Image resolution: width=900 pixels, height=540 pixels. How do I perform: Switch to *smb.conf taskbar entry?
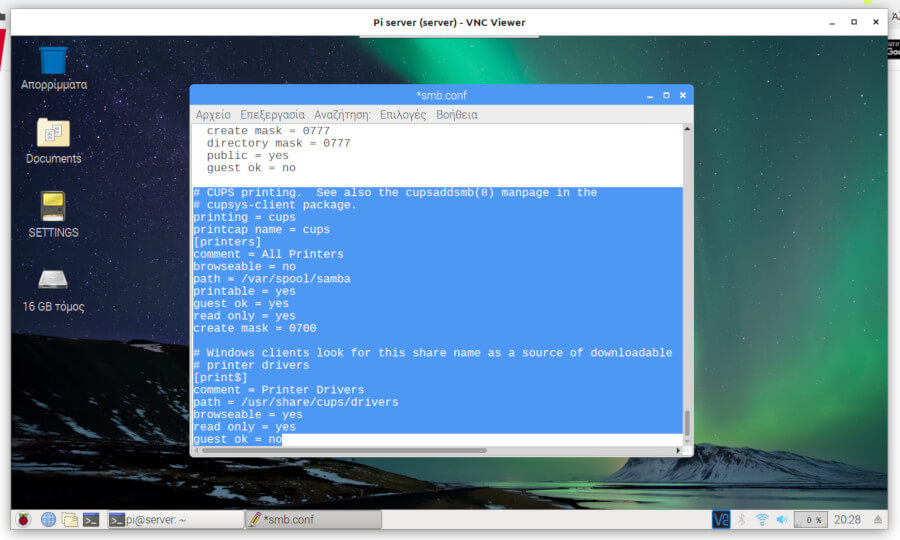click(313, 519)
